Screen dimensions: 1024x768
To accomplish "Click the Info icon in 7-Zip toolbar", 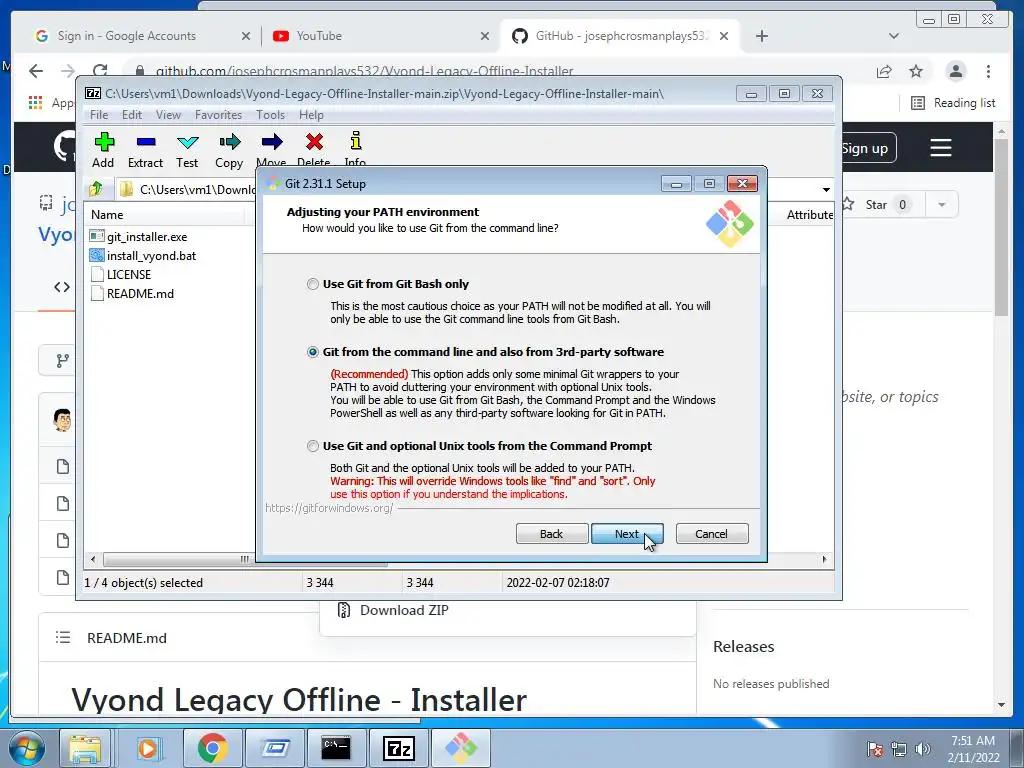I will click(356, 140).
